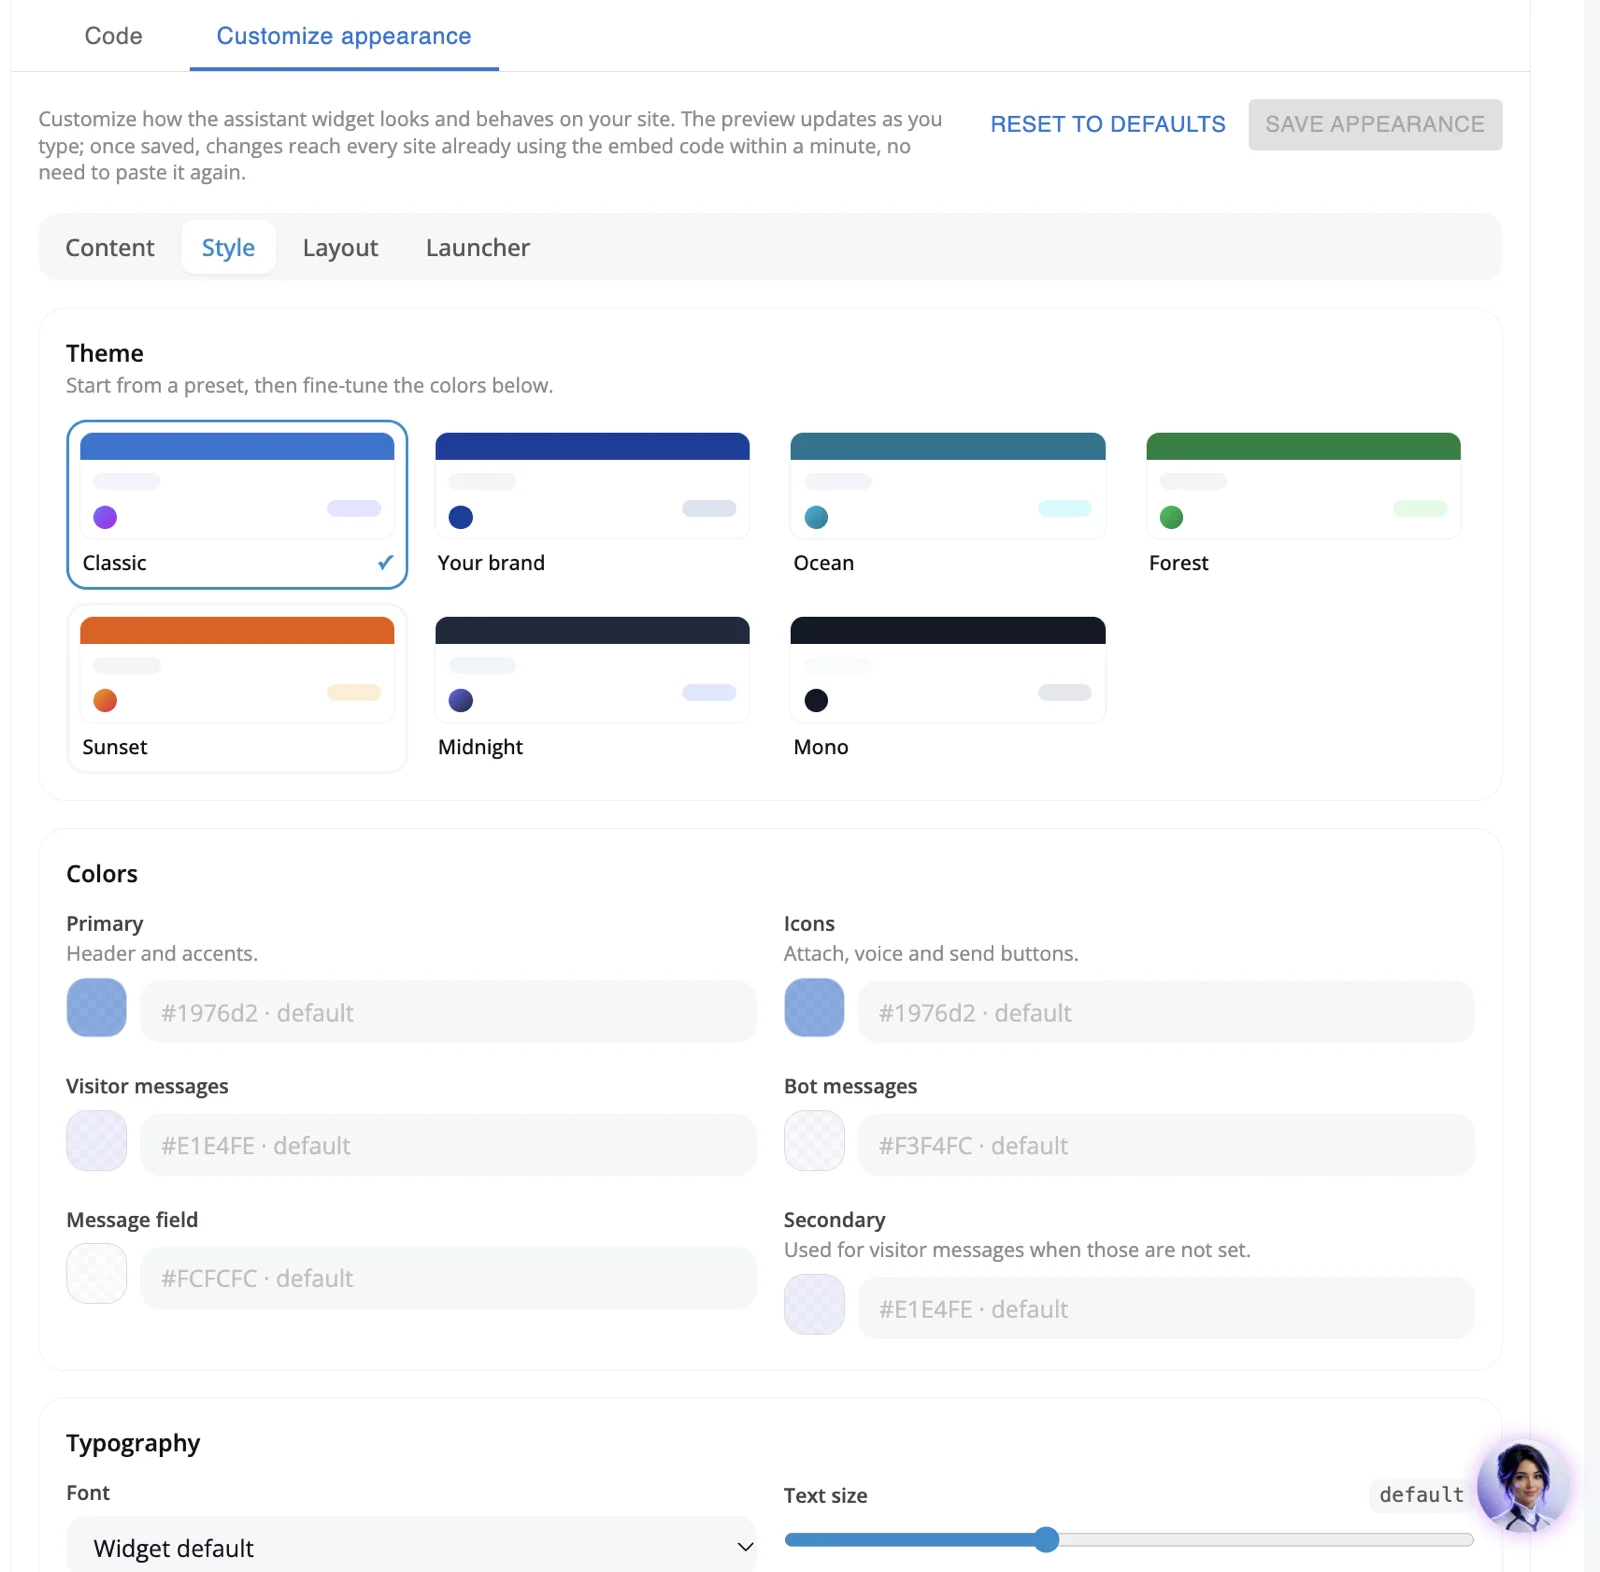Viewport: 1600px width, 1572px height.
Task: Click the Save Appearance button
Action: [1375, 124]
